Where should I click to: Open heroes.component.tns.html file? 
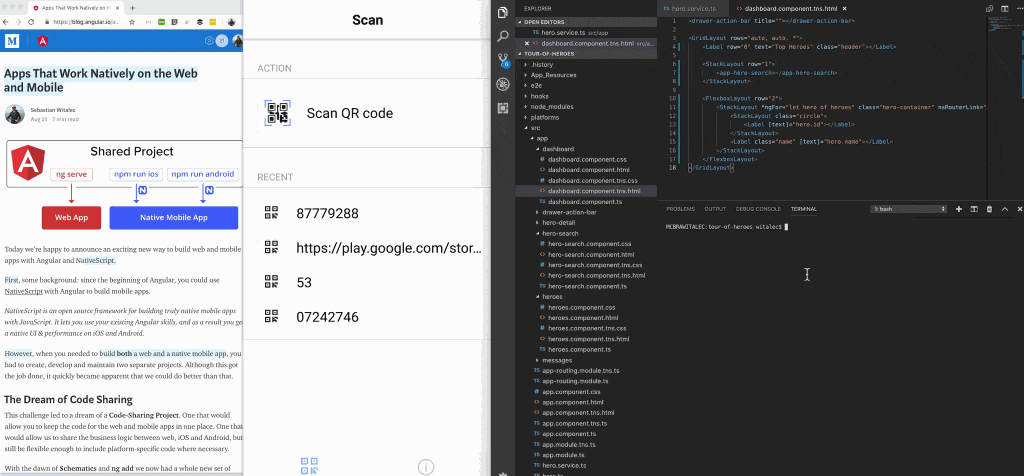pyautogui.click(x=588, y=339)
